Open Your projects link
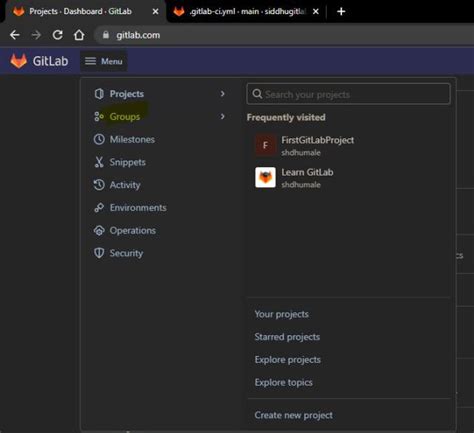This screenshot has height=433, width=474. (281, 314)
